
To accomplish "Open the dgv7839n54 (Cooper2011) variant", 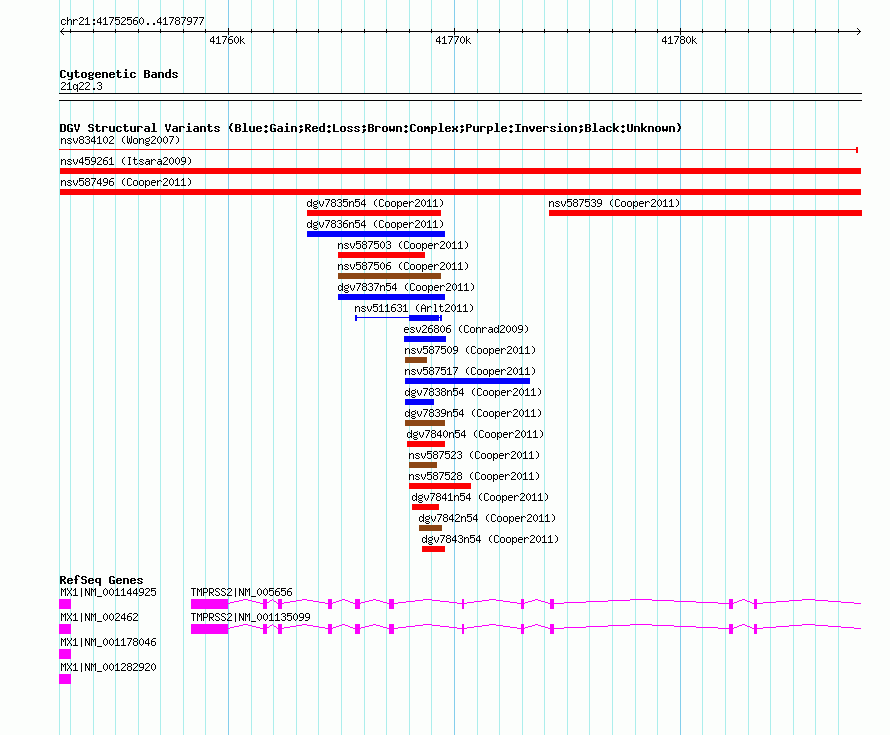I will [x=473, y=413].
